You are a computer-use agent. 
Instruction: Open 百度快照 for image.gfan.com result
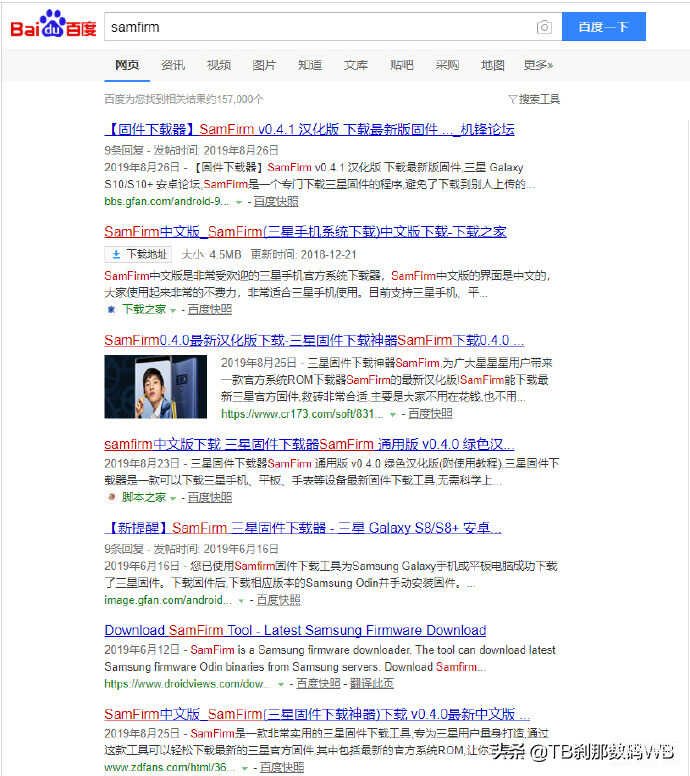pos(279,600)
